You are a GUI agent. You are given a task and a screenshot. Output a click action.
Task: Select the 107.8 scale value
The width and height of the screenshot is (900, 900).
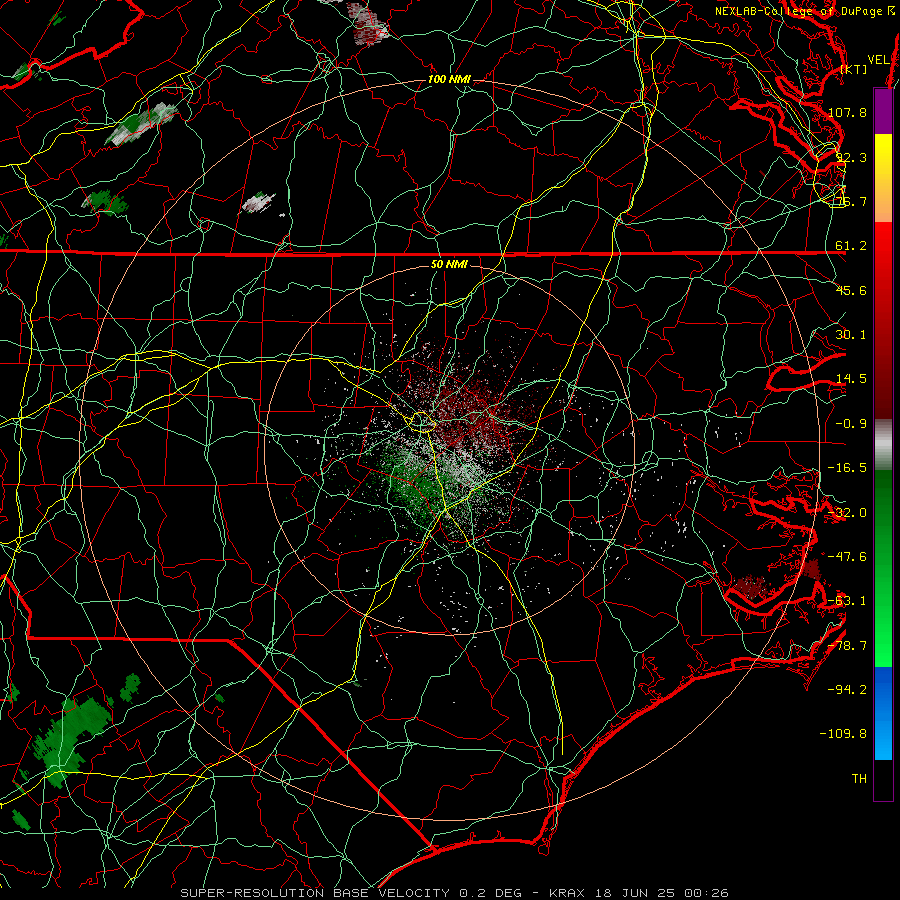(847, 112)
